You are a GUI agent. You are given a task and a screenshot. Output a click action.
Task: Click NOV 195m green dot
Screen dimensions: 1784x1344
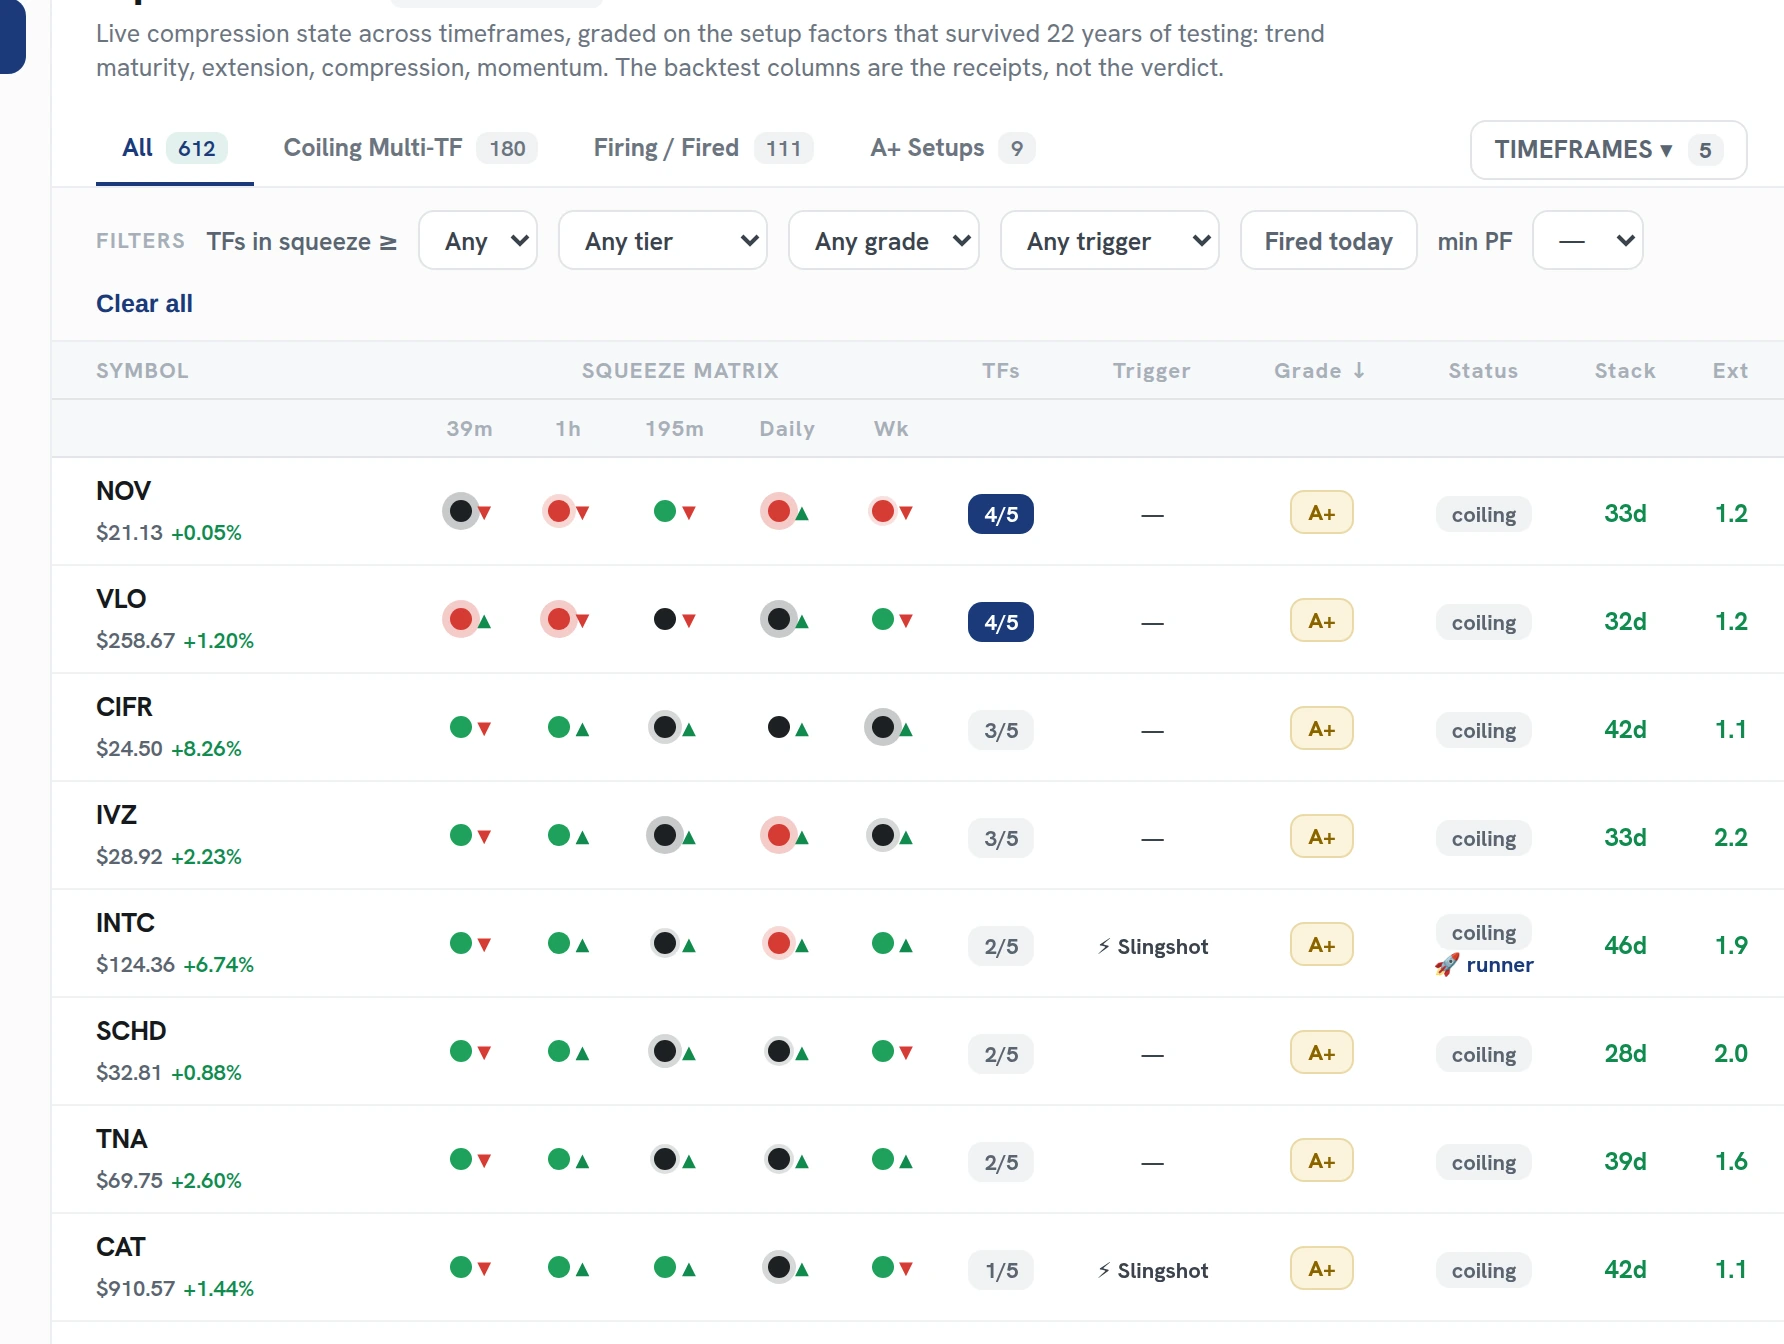665,512
